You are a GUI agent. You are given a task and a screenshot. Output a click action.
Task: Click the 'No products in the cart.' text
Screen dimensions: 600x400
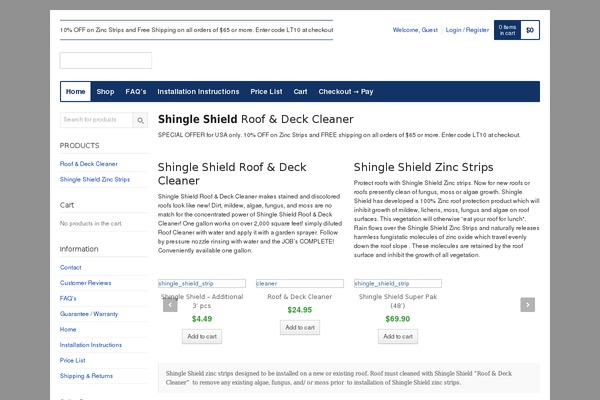[91, 224]
